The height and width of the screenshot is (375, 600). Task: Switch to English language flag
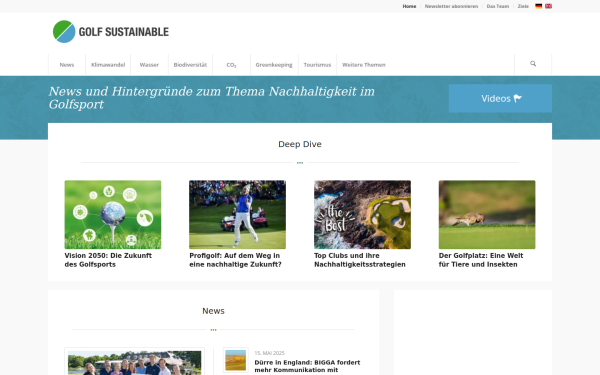click(x=548, y=6)
